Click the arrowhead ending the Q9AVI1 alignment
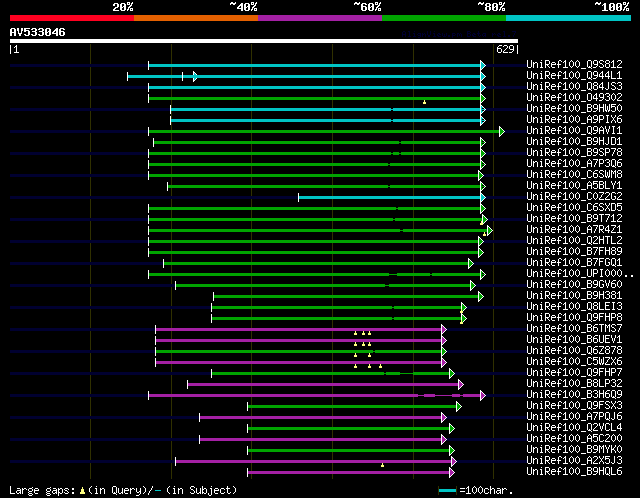This screenshot has width=640, height=498. (502, 131)
